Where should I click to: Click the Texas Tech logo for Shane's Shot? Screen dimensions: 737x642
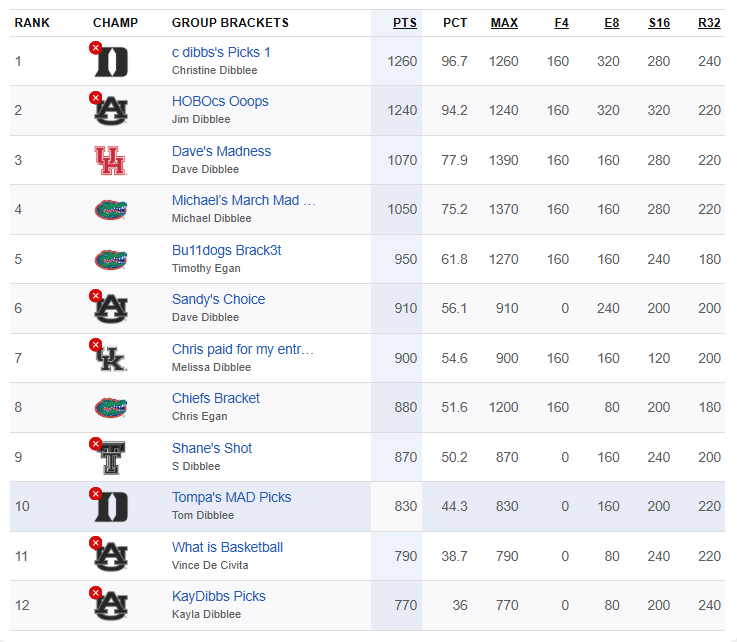tap(111, 457)
